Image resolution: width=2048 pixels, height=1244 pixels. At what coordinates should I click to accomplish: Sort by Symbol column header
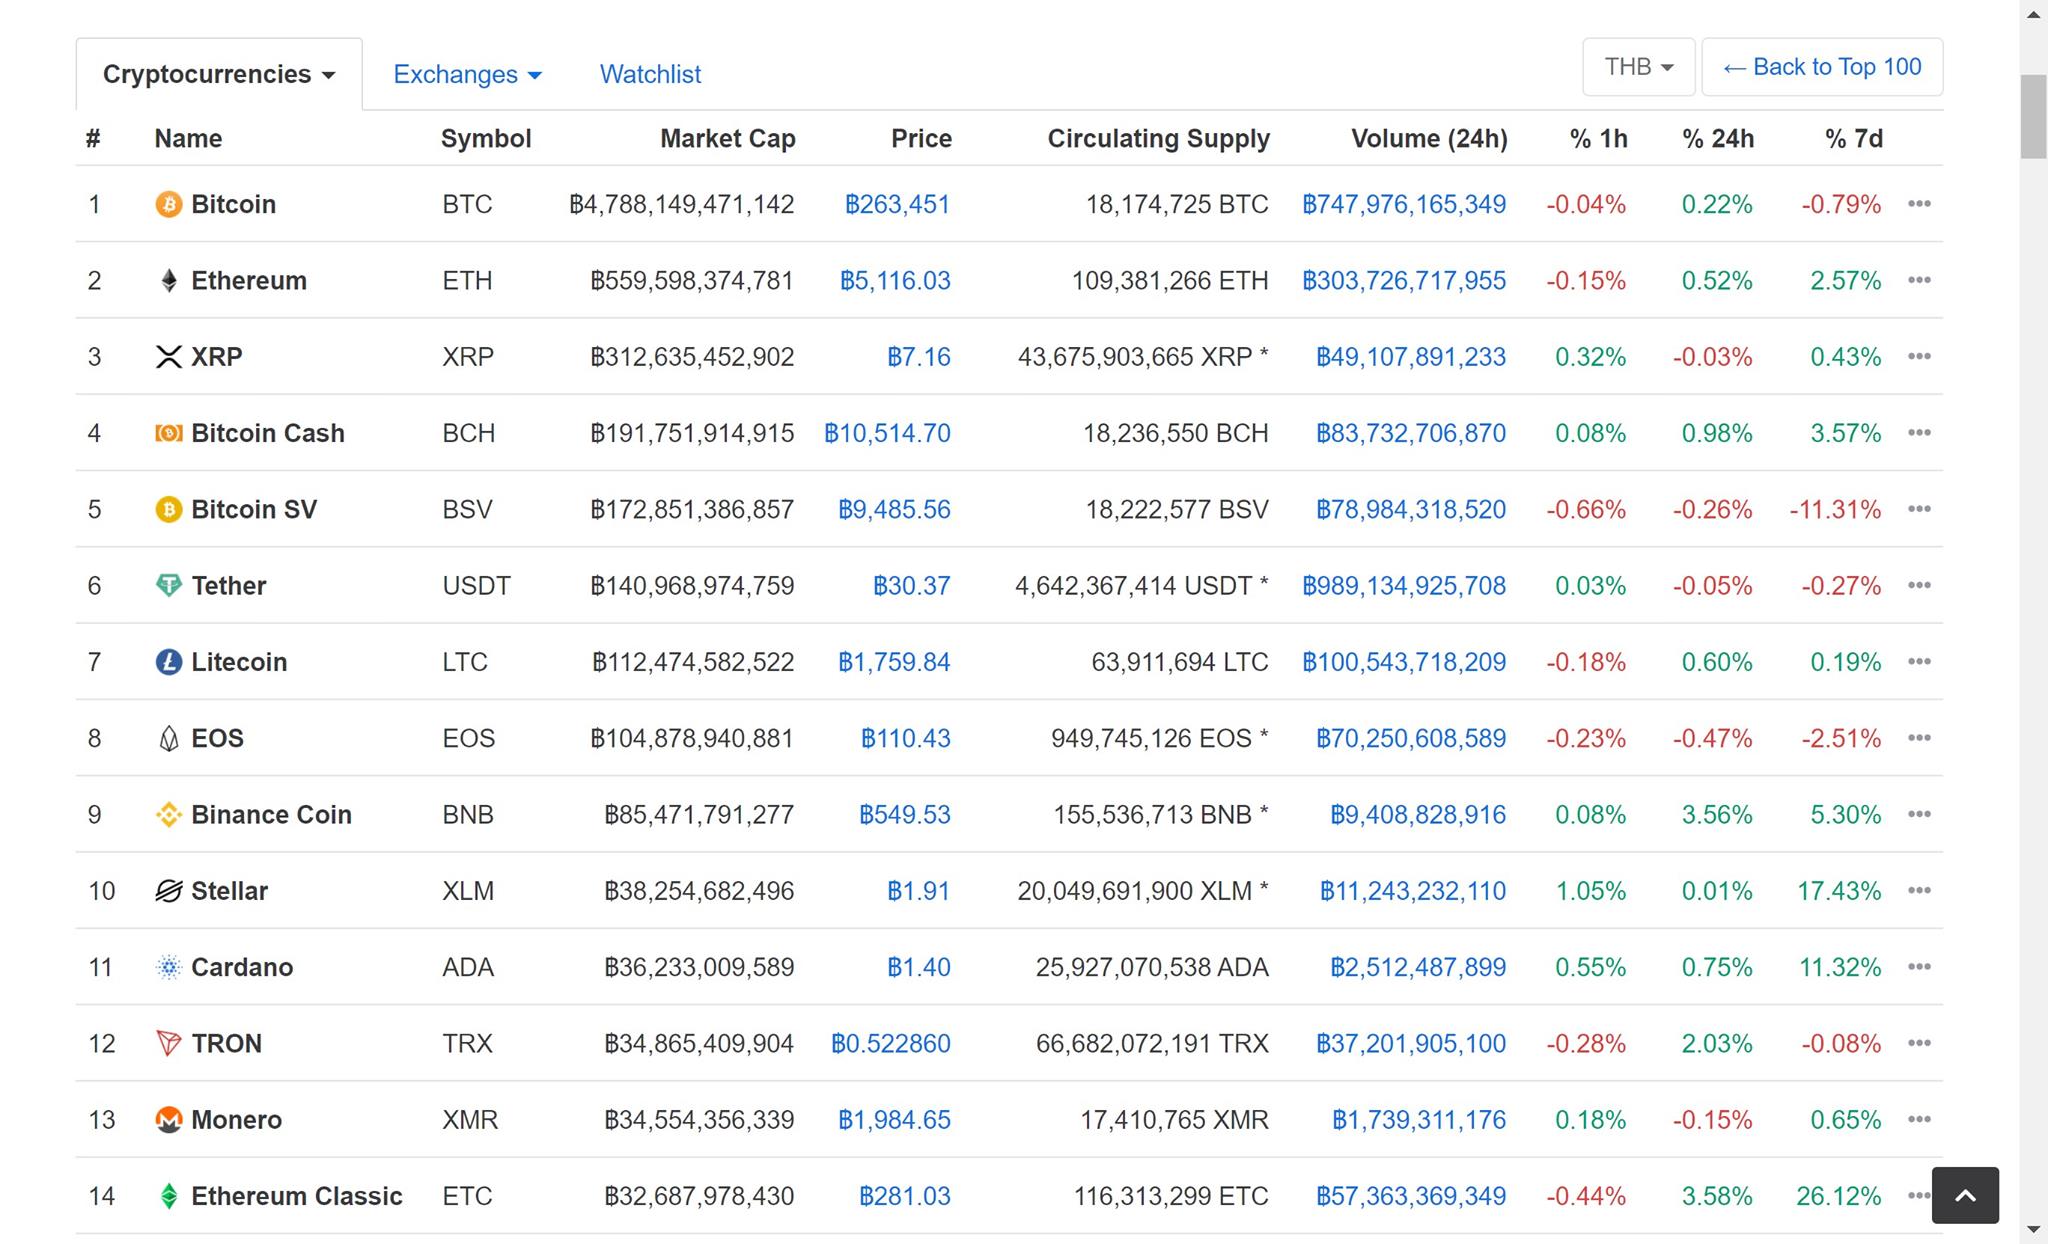click(486, 138)
